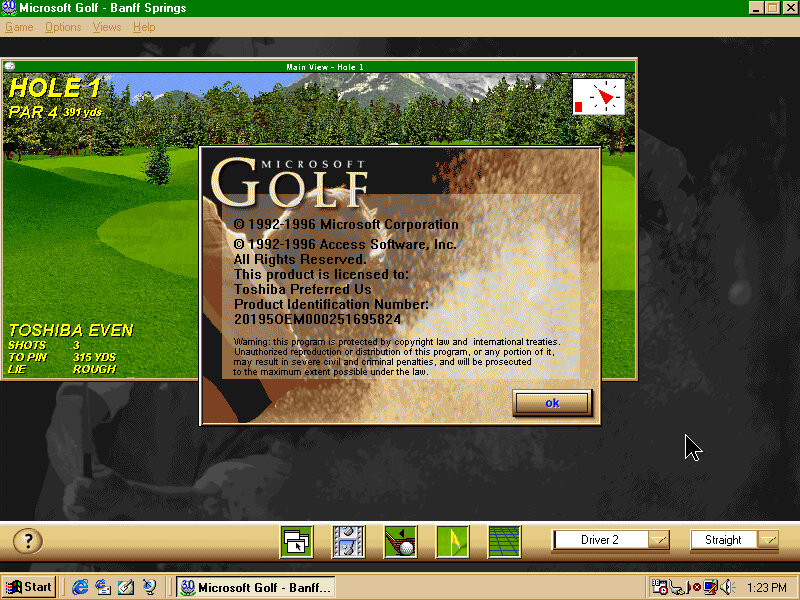Viewport: 800px width, 600px height.
Task: Click the wind direction indicator
Action: pyautogui.click(x=598, y=97)
